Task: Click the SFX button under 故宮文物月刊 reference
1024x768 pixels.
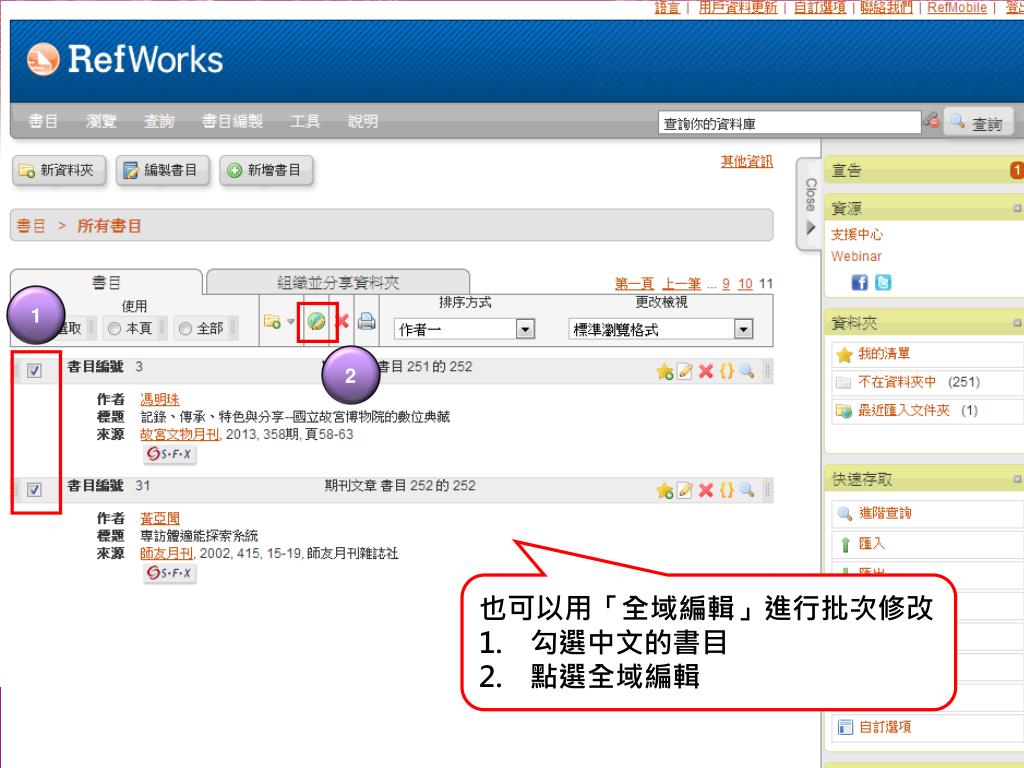Action: [170, 454]
